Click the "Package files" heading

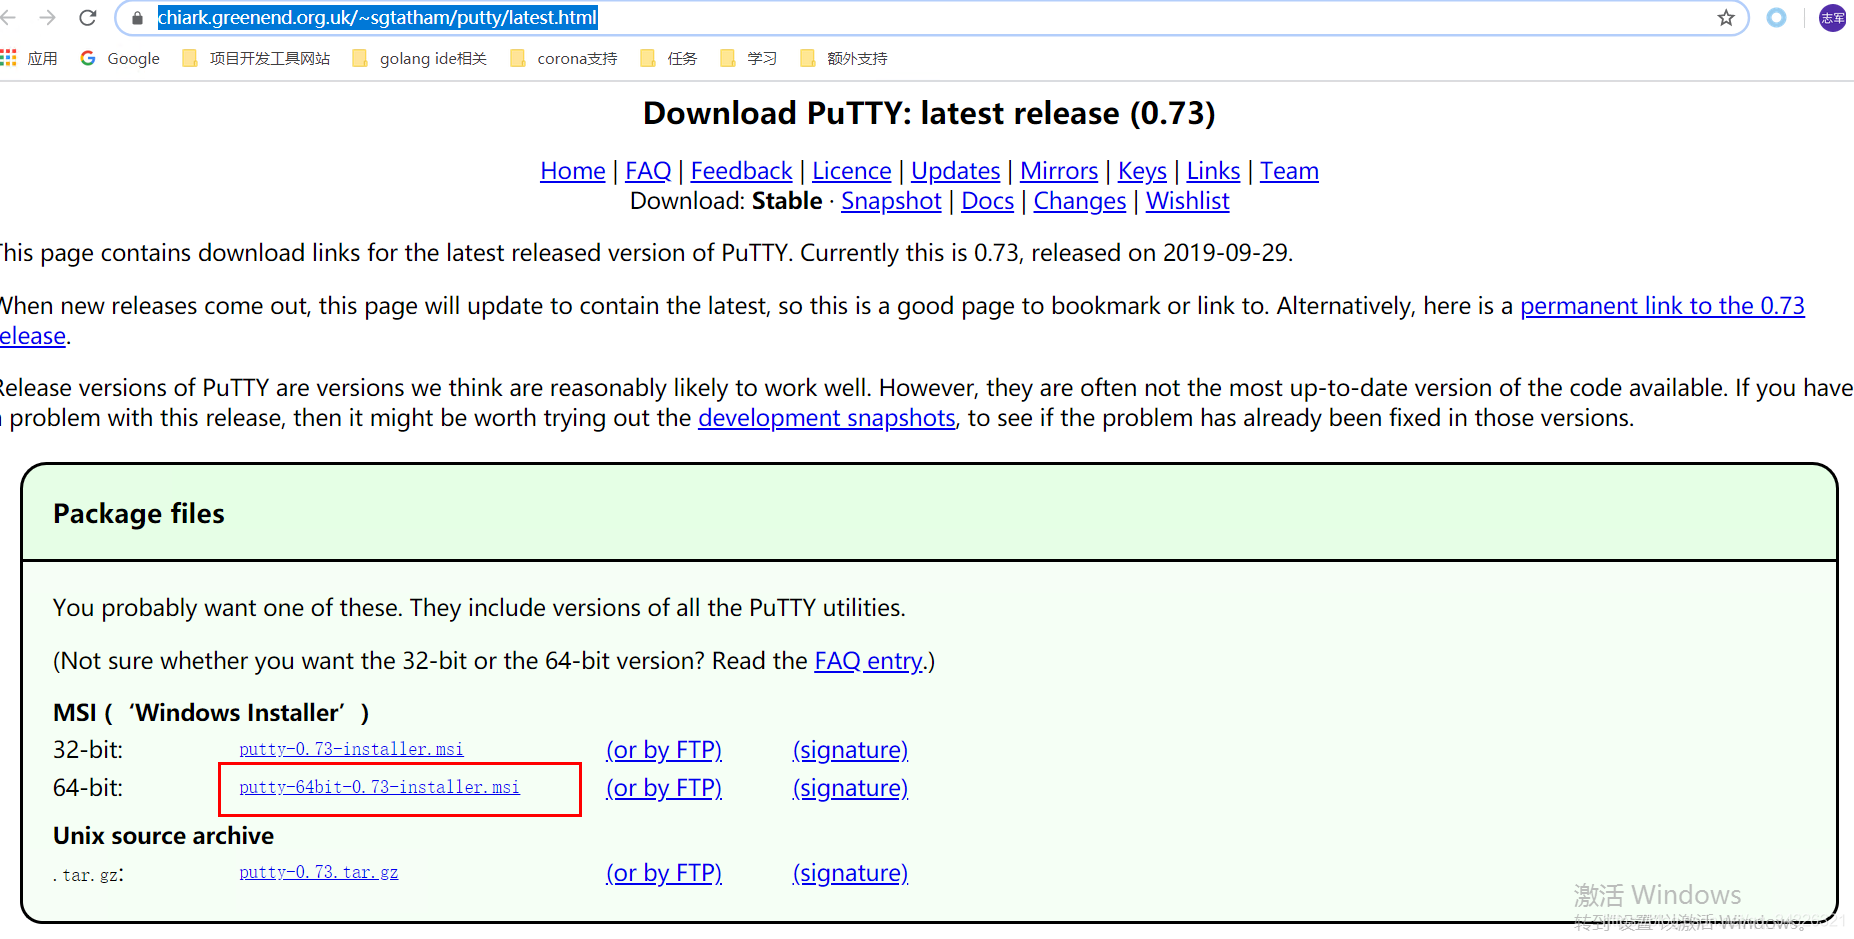(x=139, y=514)
